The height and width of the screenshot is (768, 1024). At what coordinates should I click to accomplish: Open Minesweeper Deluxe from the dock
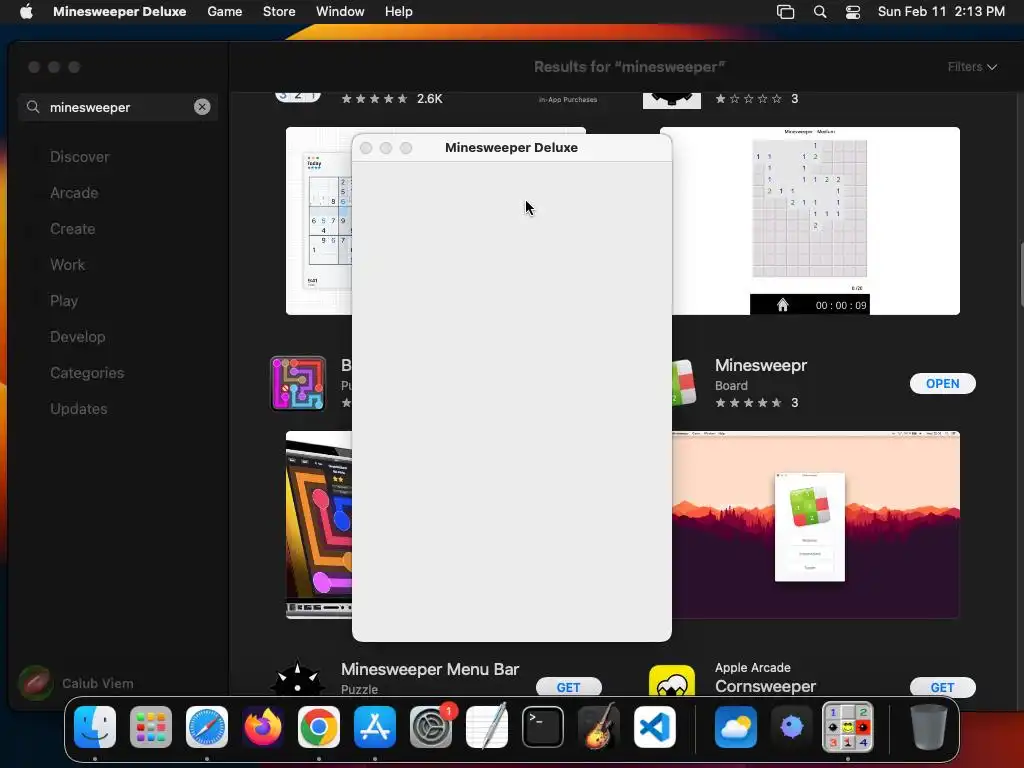coord(848,727)
